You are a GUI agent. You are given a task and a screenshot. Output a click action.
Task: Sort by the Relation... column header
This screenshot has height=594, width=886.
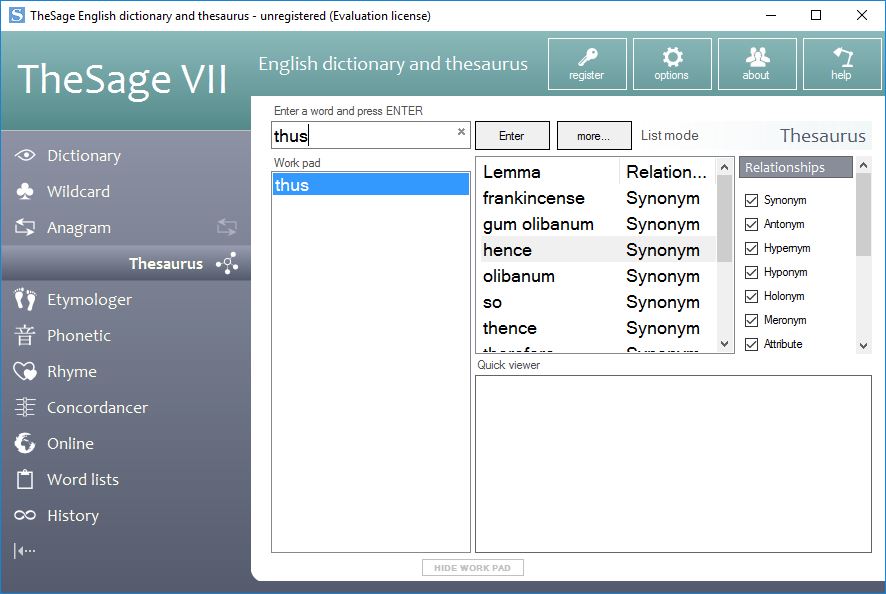(667, 172)
